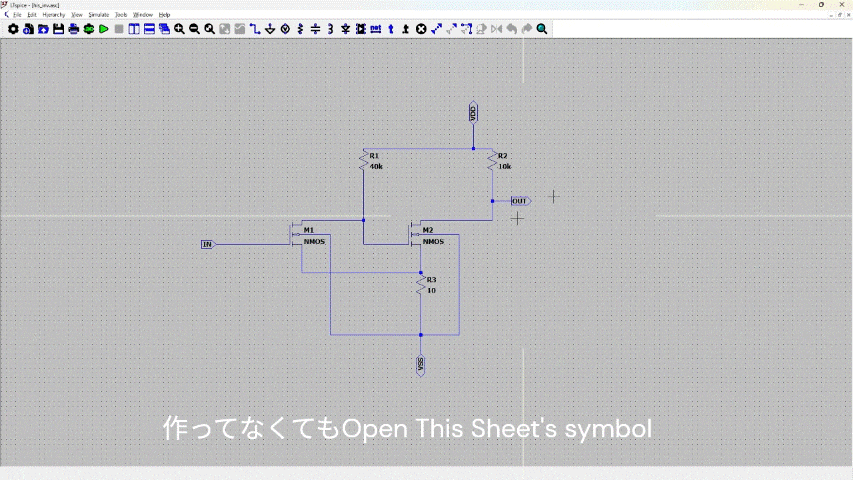Open Find with the rightmost magnifier icon
Screen dimensions: 853x480
(542, 29)
